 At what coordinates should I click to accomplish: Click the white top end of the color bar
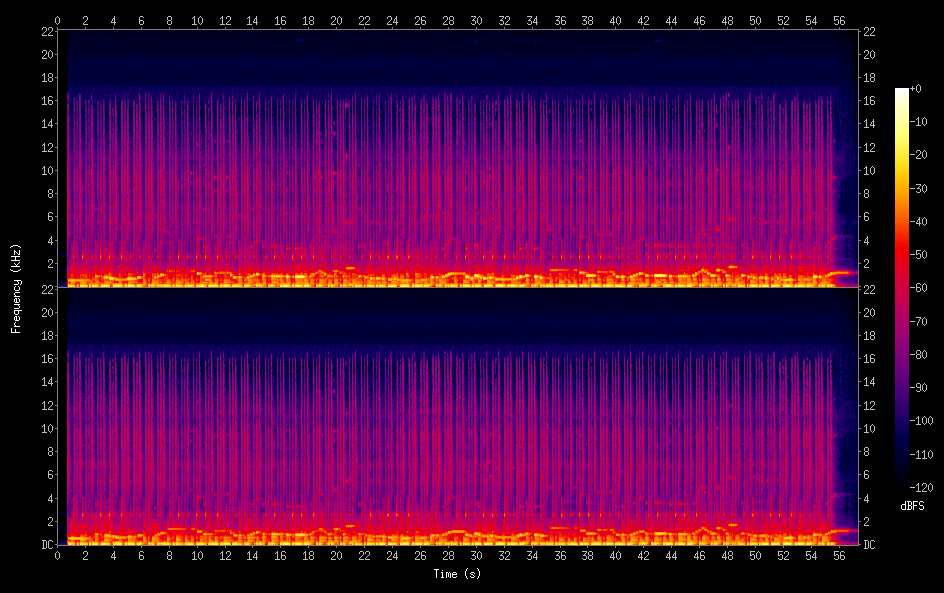pos(902,92)
